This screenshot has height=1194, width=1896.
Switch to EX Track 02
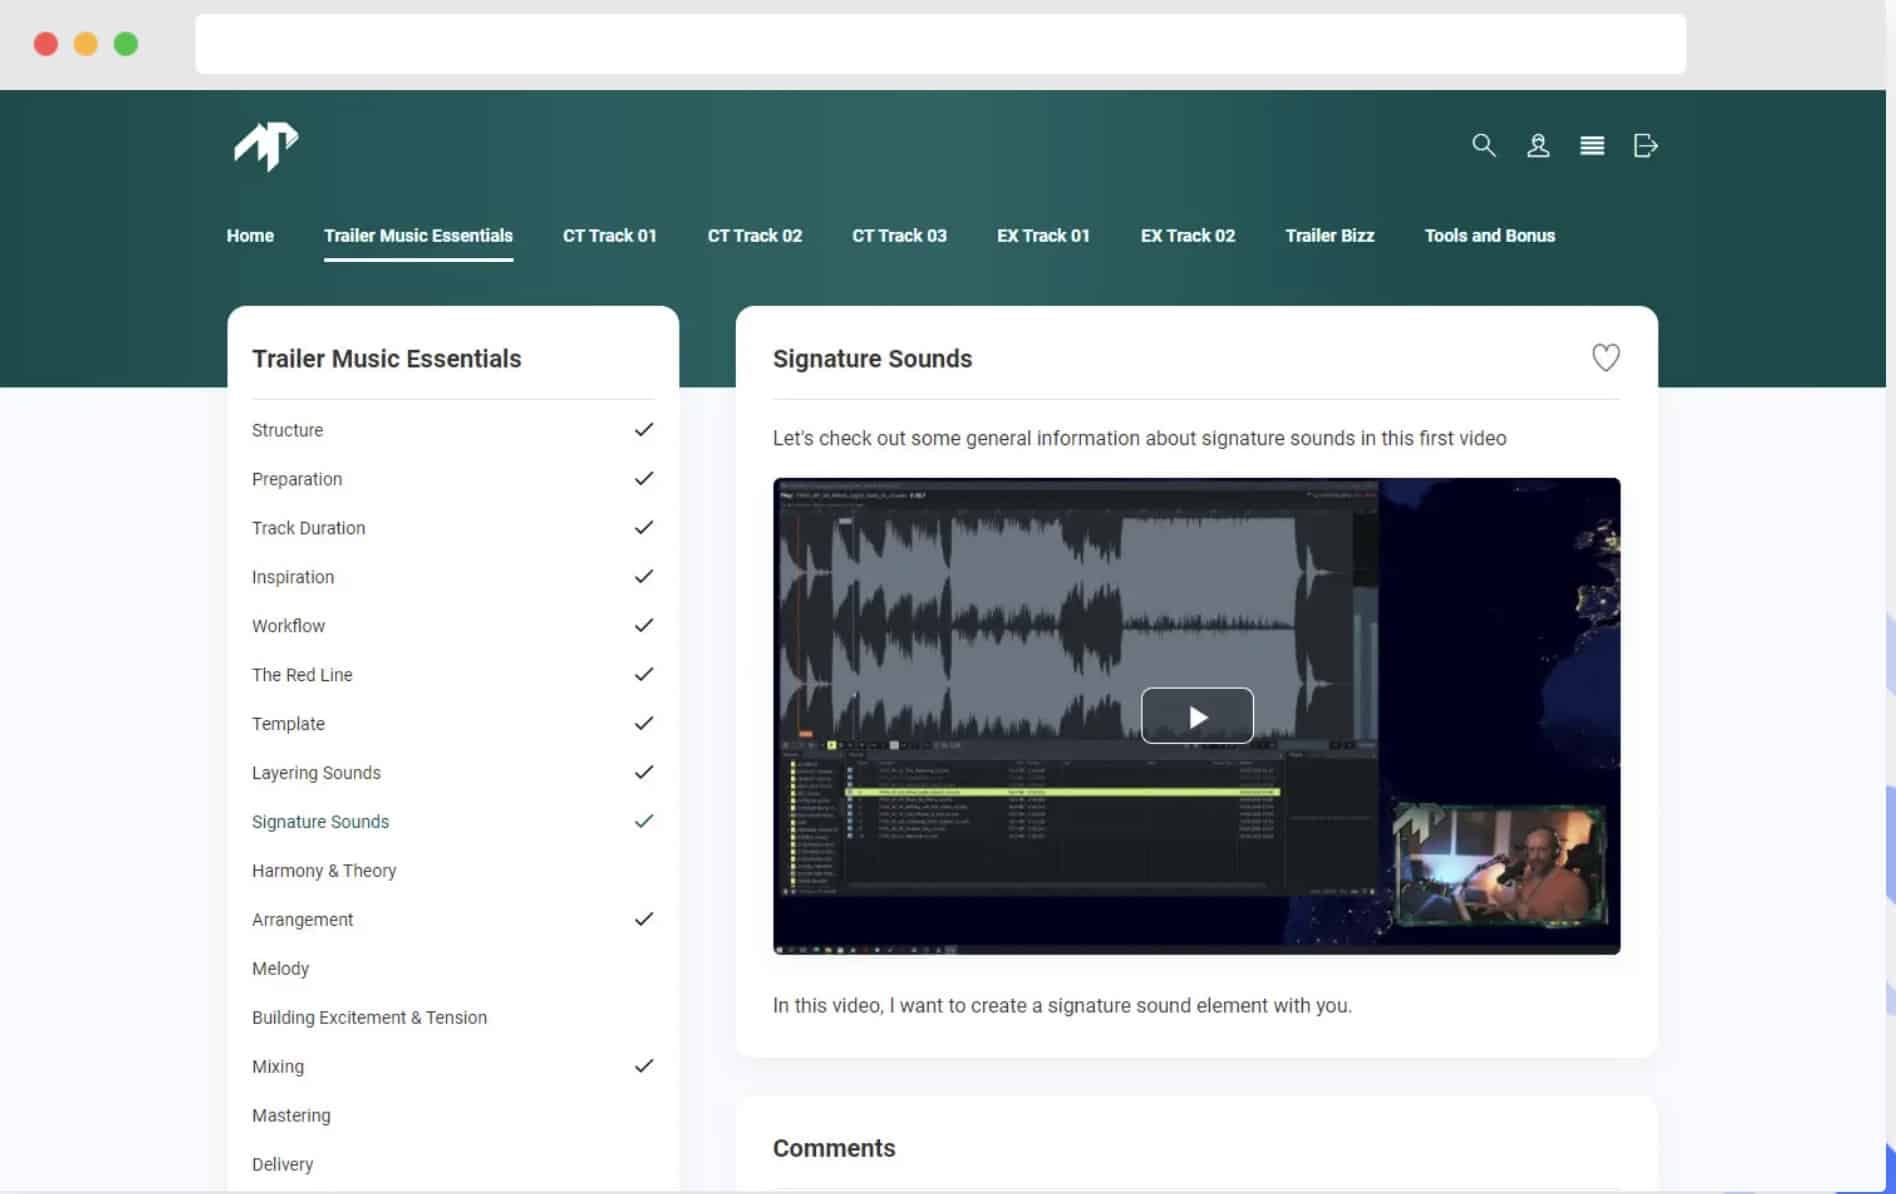[1187, 236]
